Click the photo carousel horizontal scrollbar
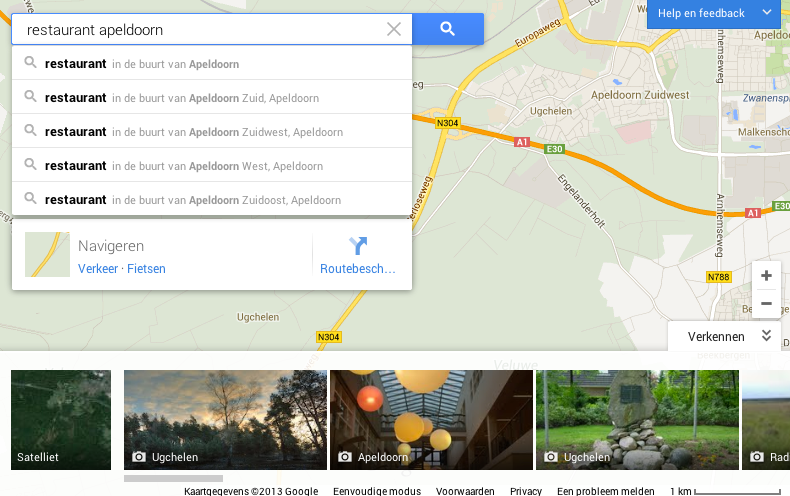Viewport: 790px width, 496px height. [x=173, y=478]
